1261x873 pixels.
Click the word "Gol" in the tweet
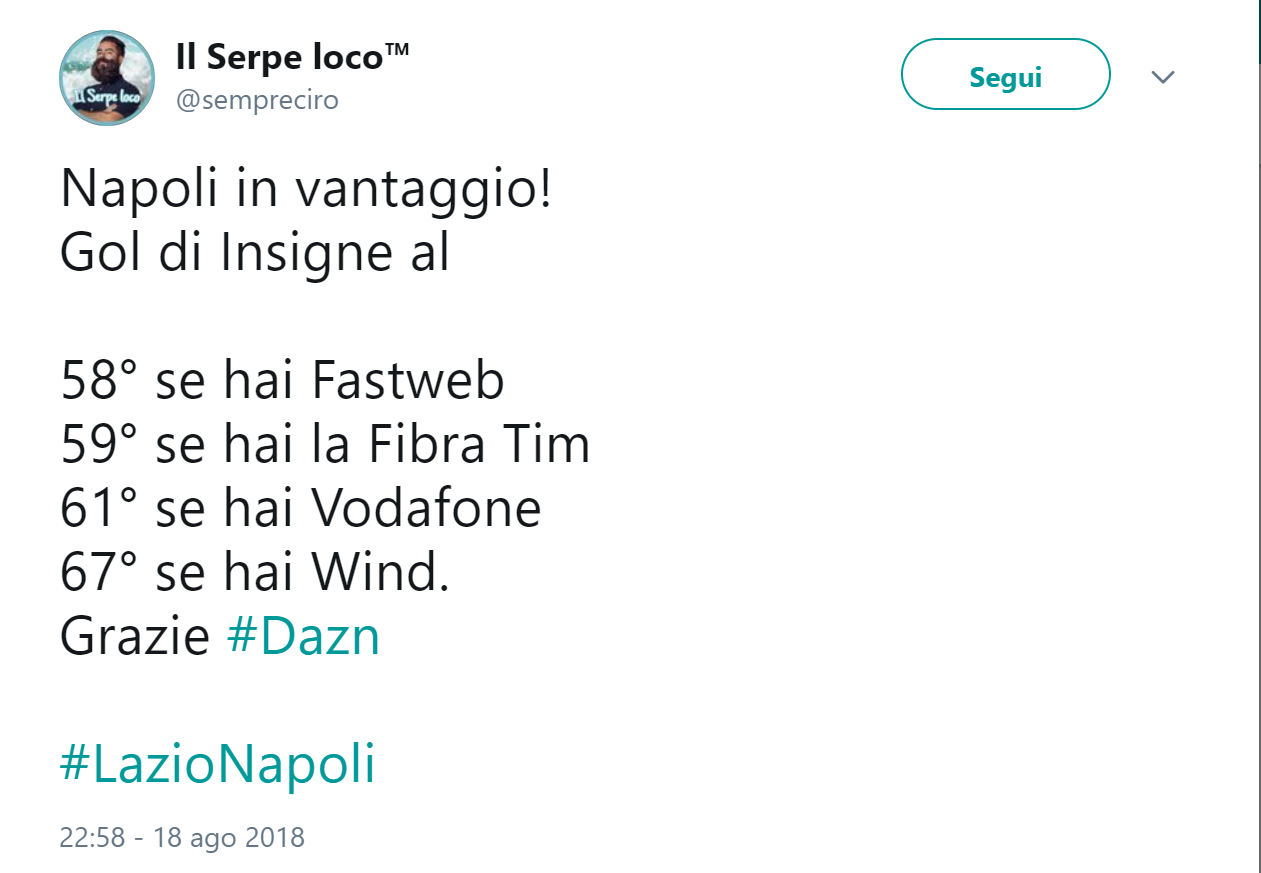pos(96,254)
